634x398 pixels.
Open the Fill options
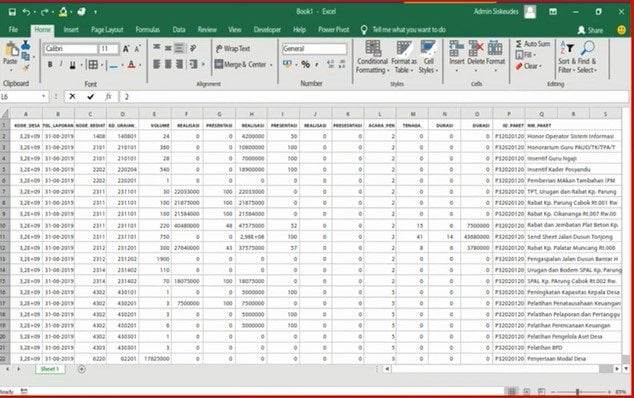[x=525, y=55]
